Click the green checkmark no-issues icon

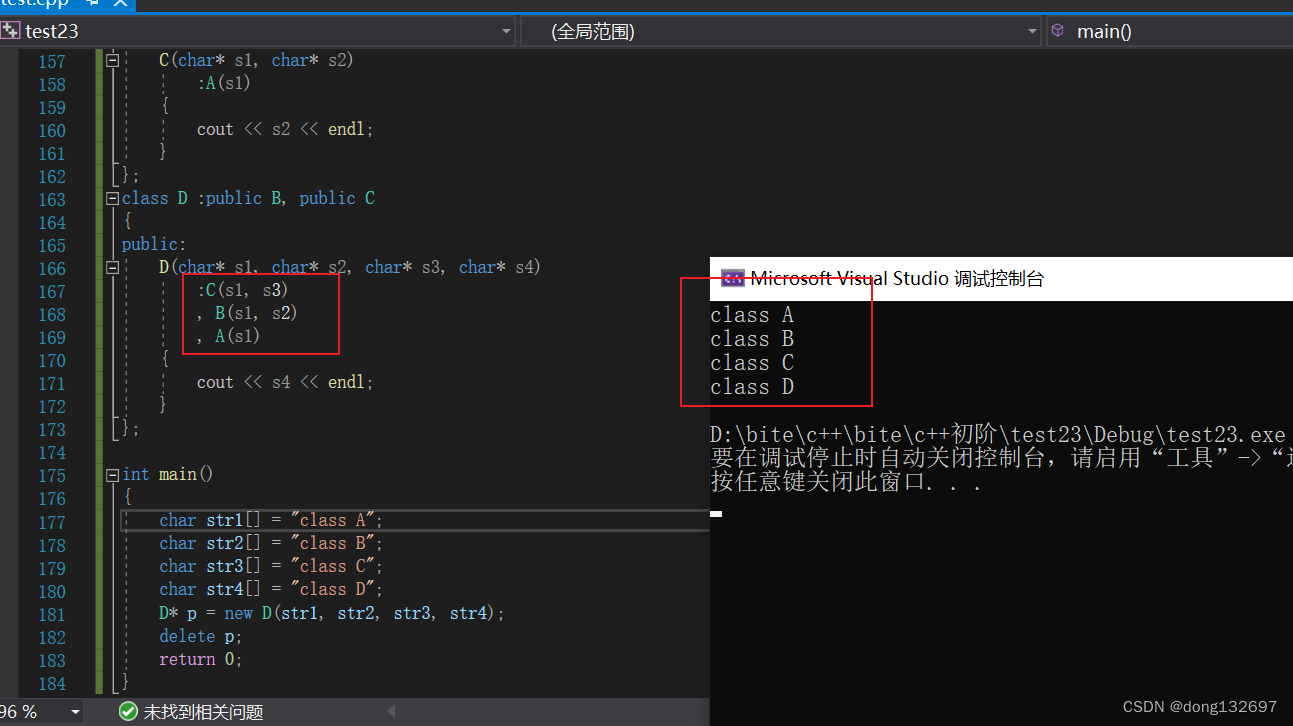tap(128, 712)
